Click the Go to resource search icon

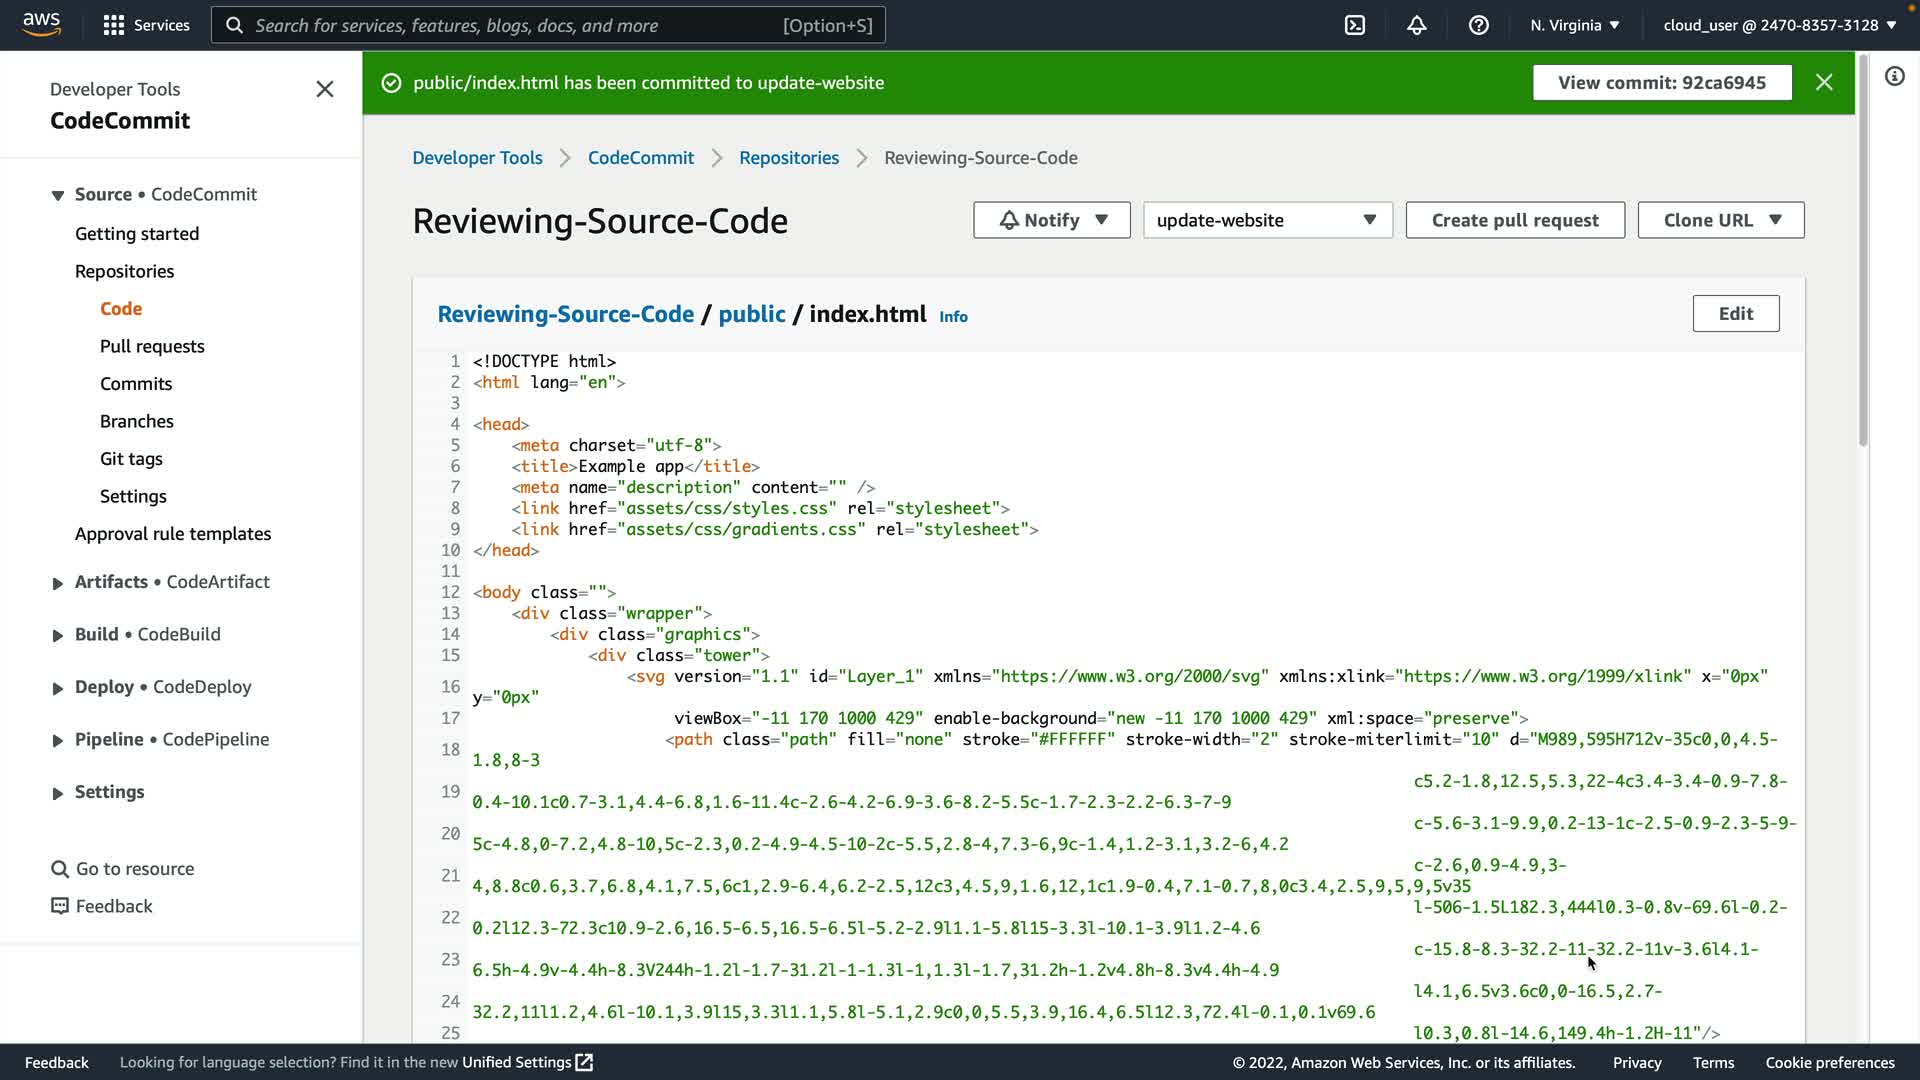(x=60, y=869)
